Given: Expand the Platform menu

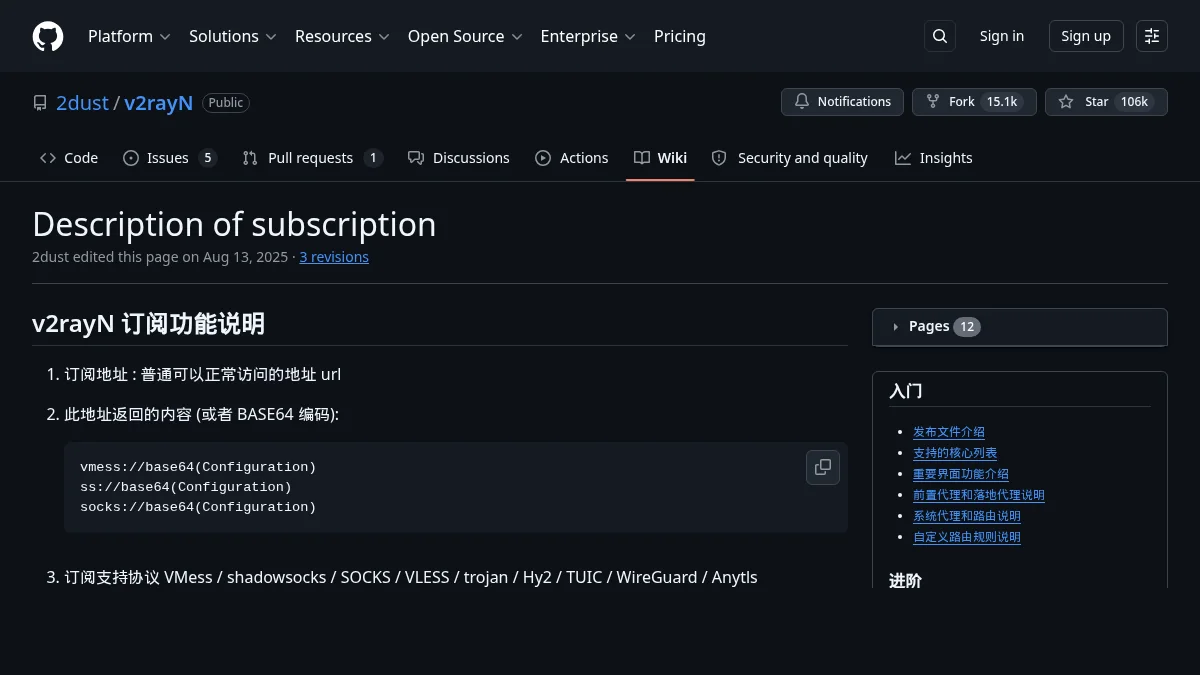Looking at the screenshot, I should (x=129, y=36).
